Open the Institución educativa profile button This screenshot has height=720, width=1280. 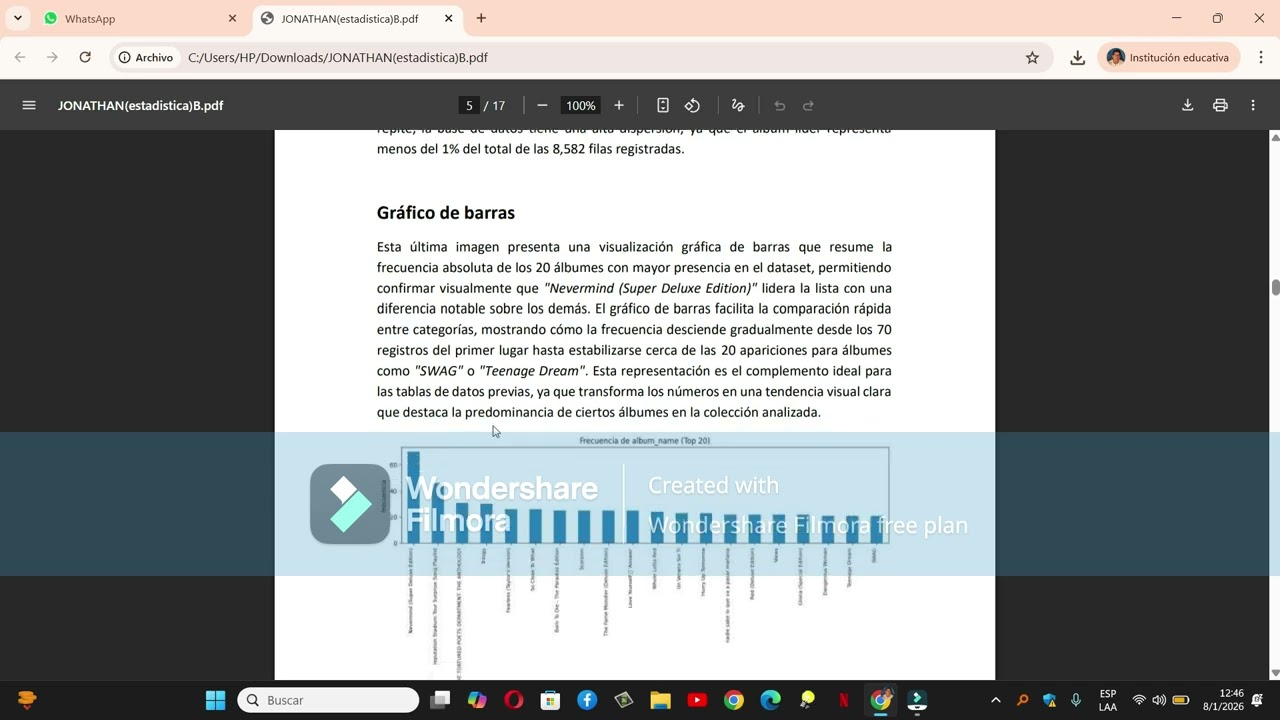coord(1168,57)
